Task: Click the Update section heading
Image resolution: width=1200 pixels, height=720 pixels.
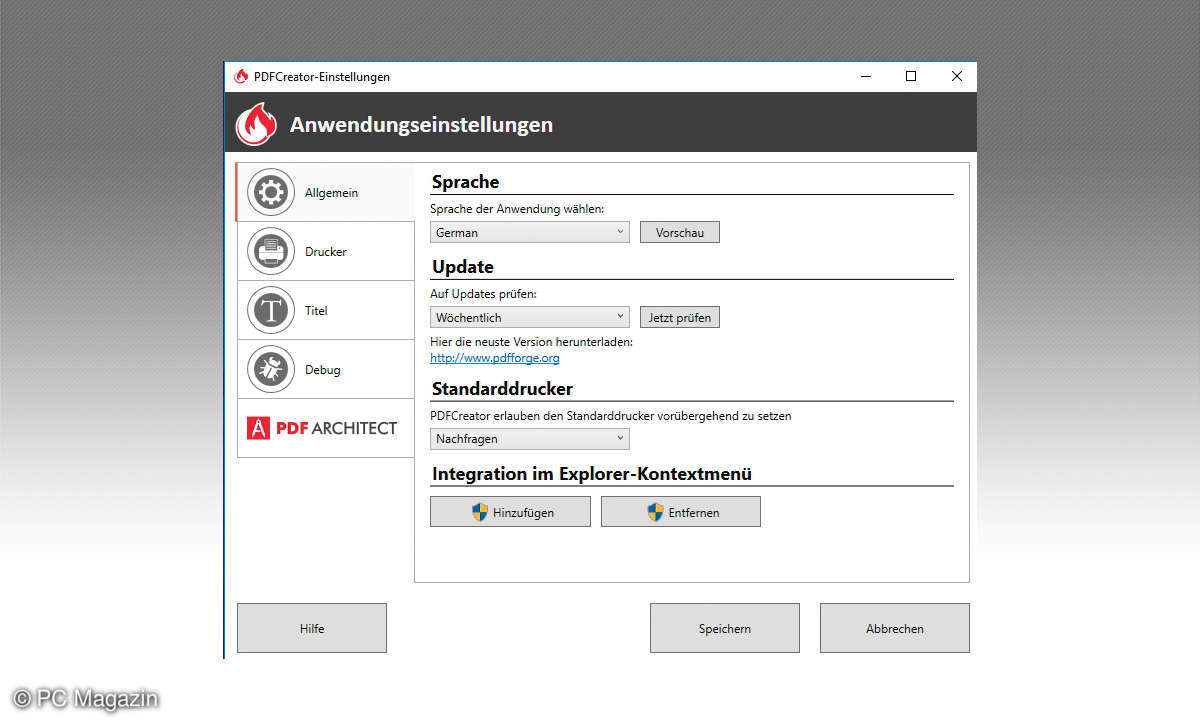Action: coord(463,267)
